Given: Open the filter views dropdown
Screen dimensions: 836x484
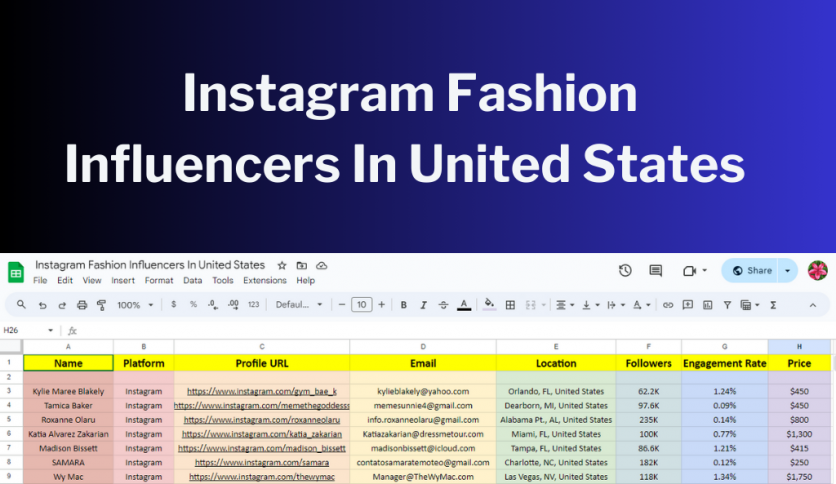Looking at the screenshot, I should [750, 305].
